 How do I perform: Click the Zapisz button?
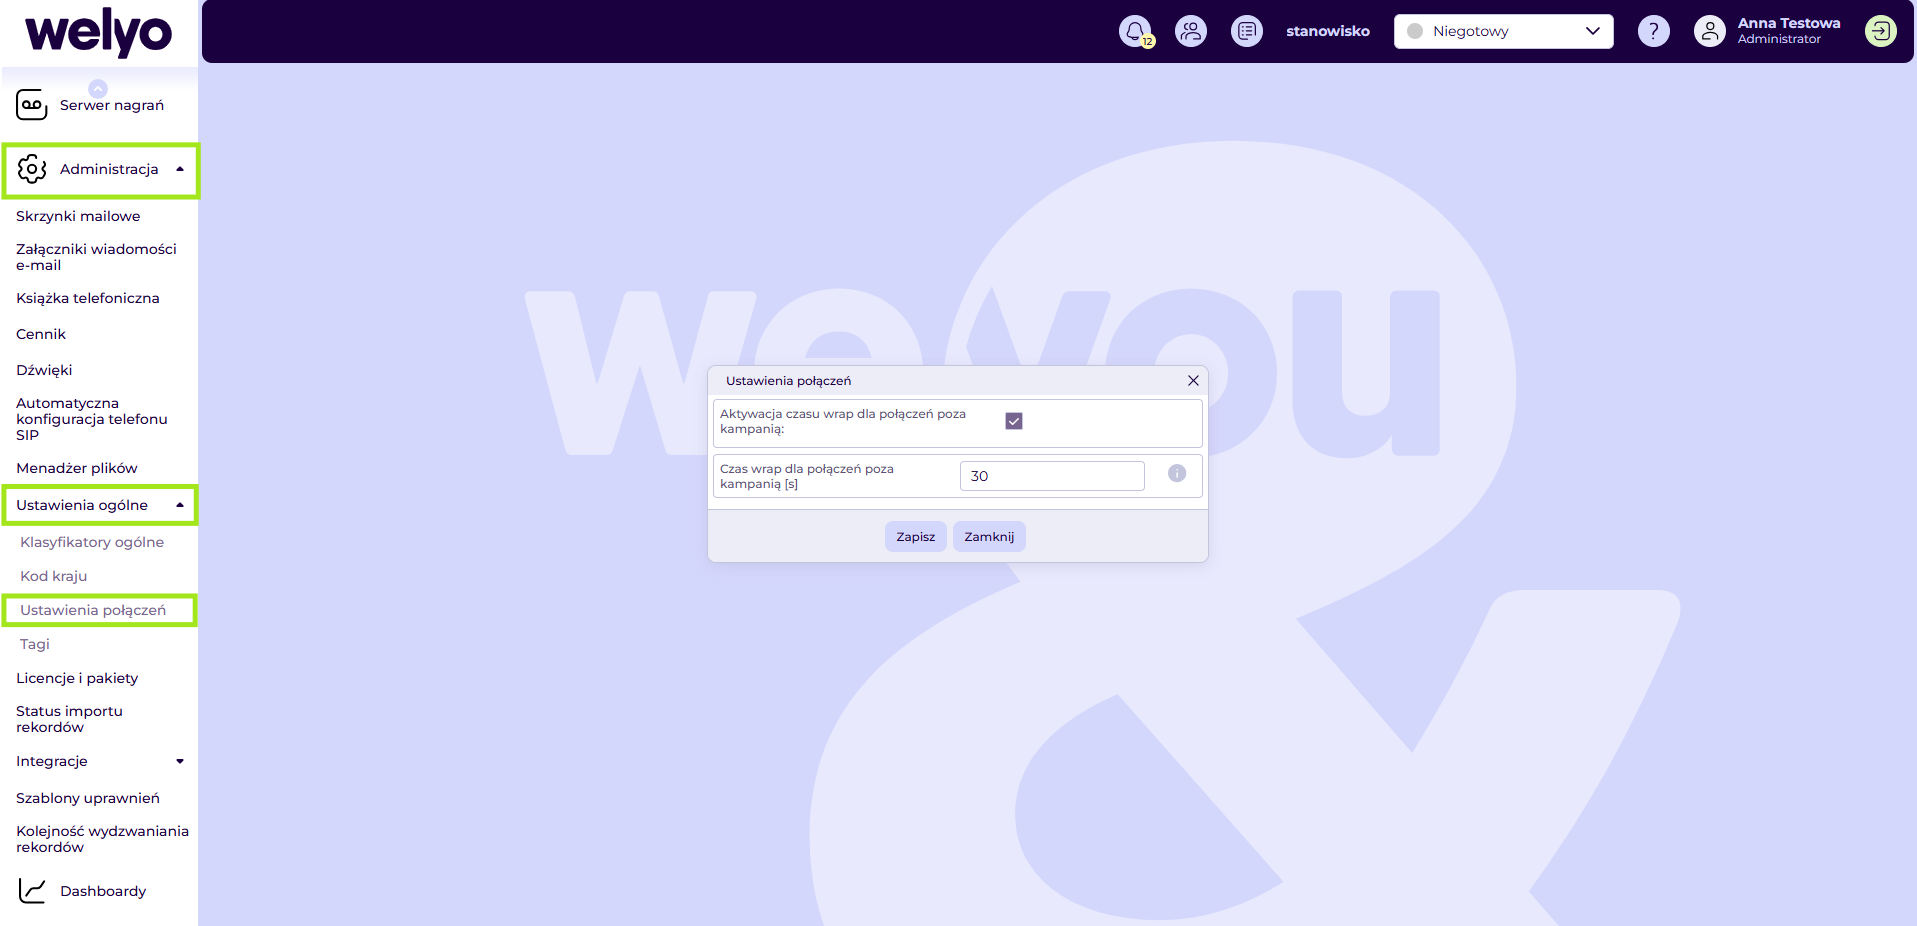[915, 537]
